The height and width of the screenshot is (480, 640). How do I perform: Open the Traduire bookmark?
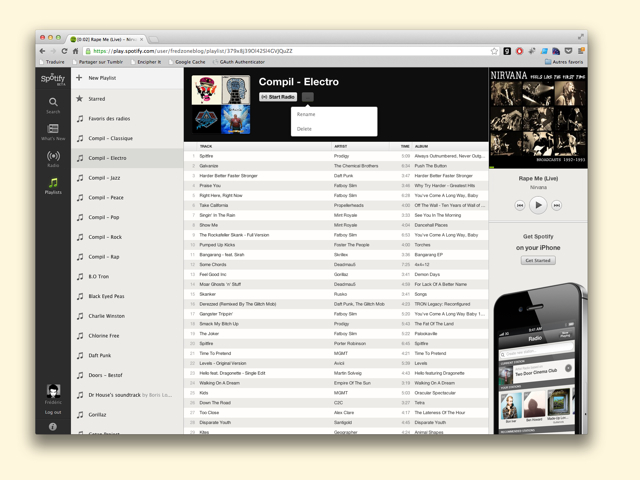click(x=52, y=62)
